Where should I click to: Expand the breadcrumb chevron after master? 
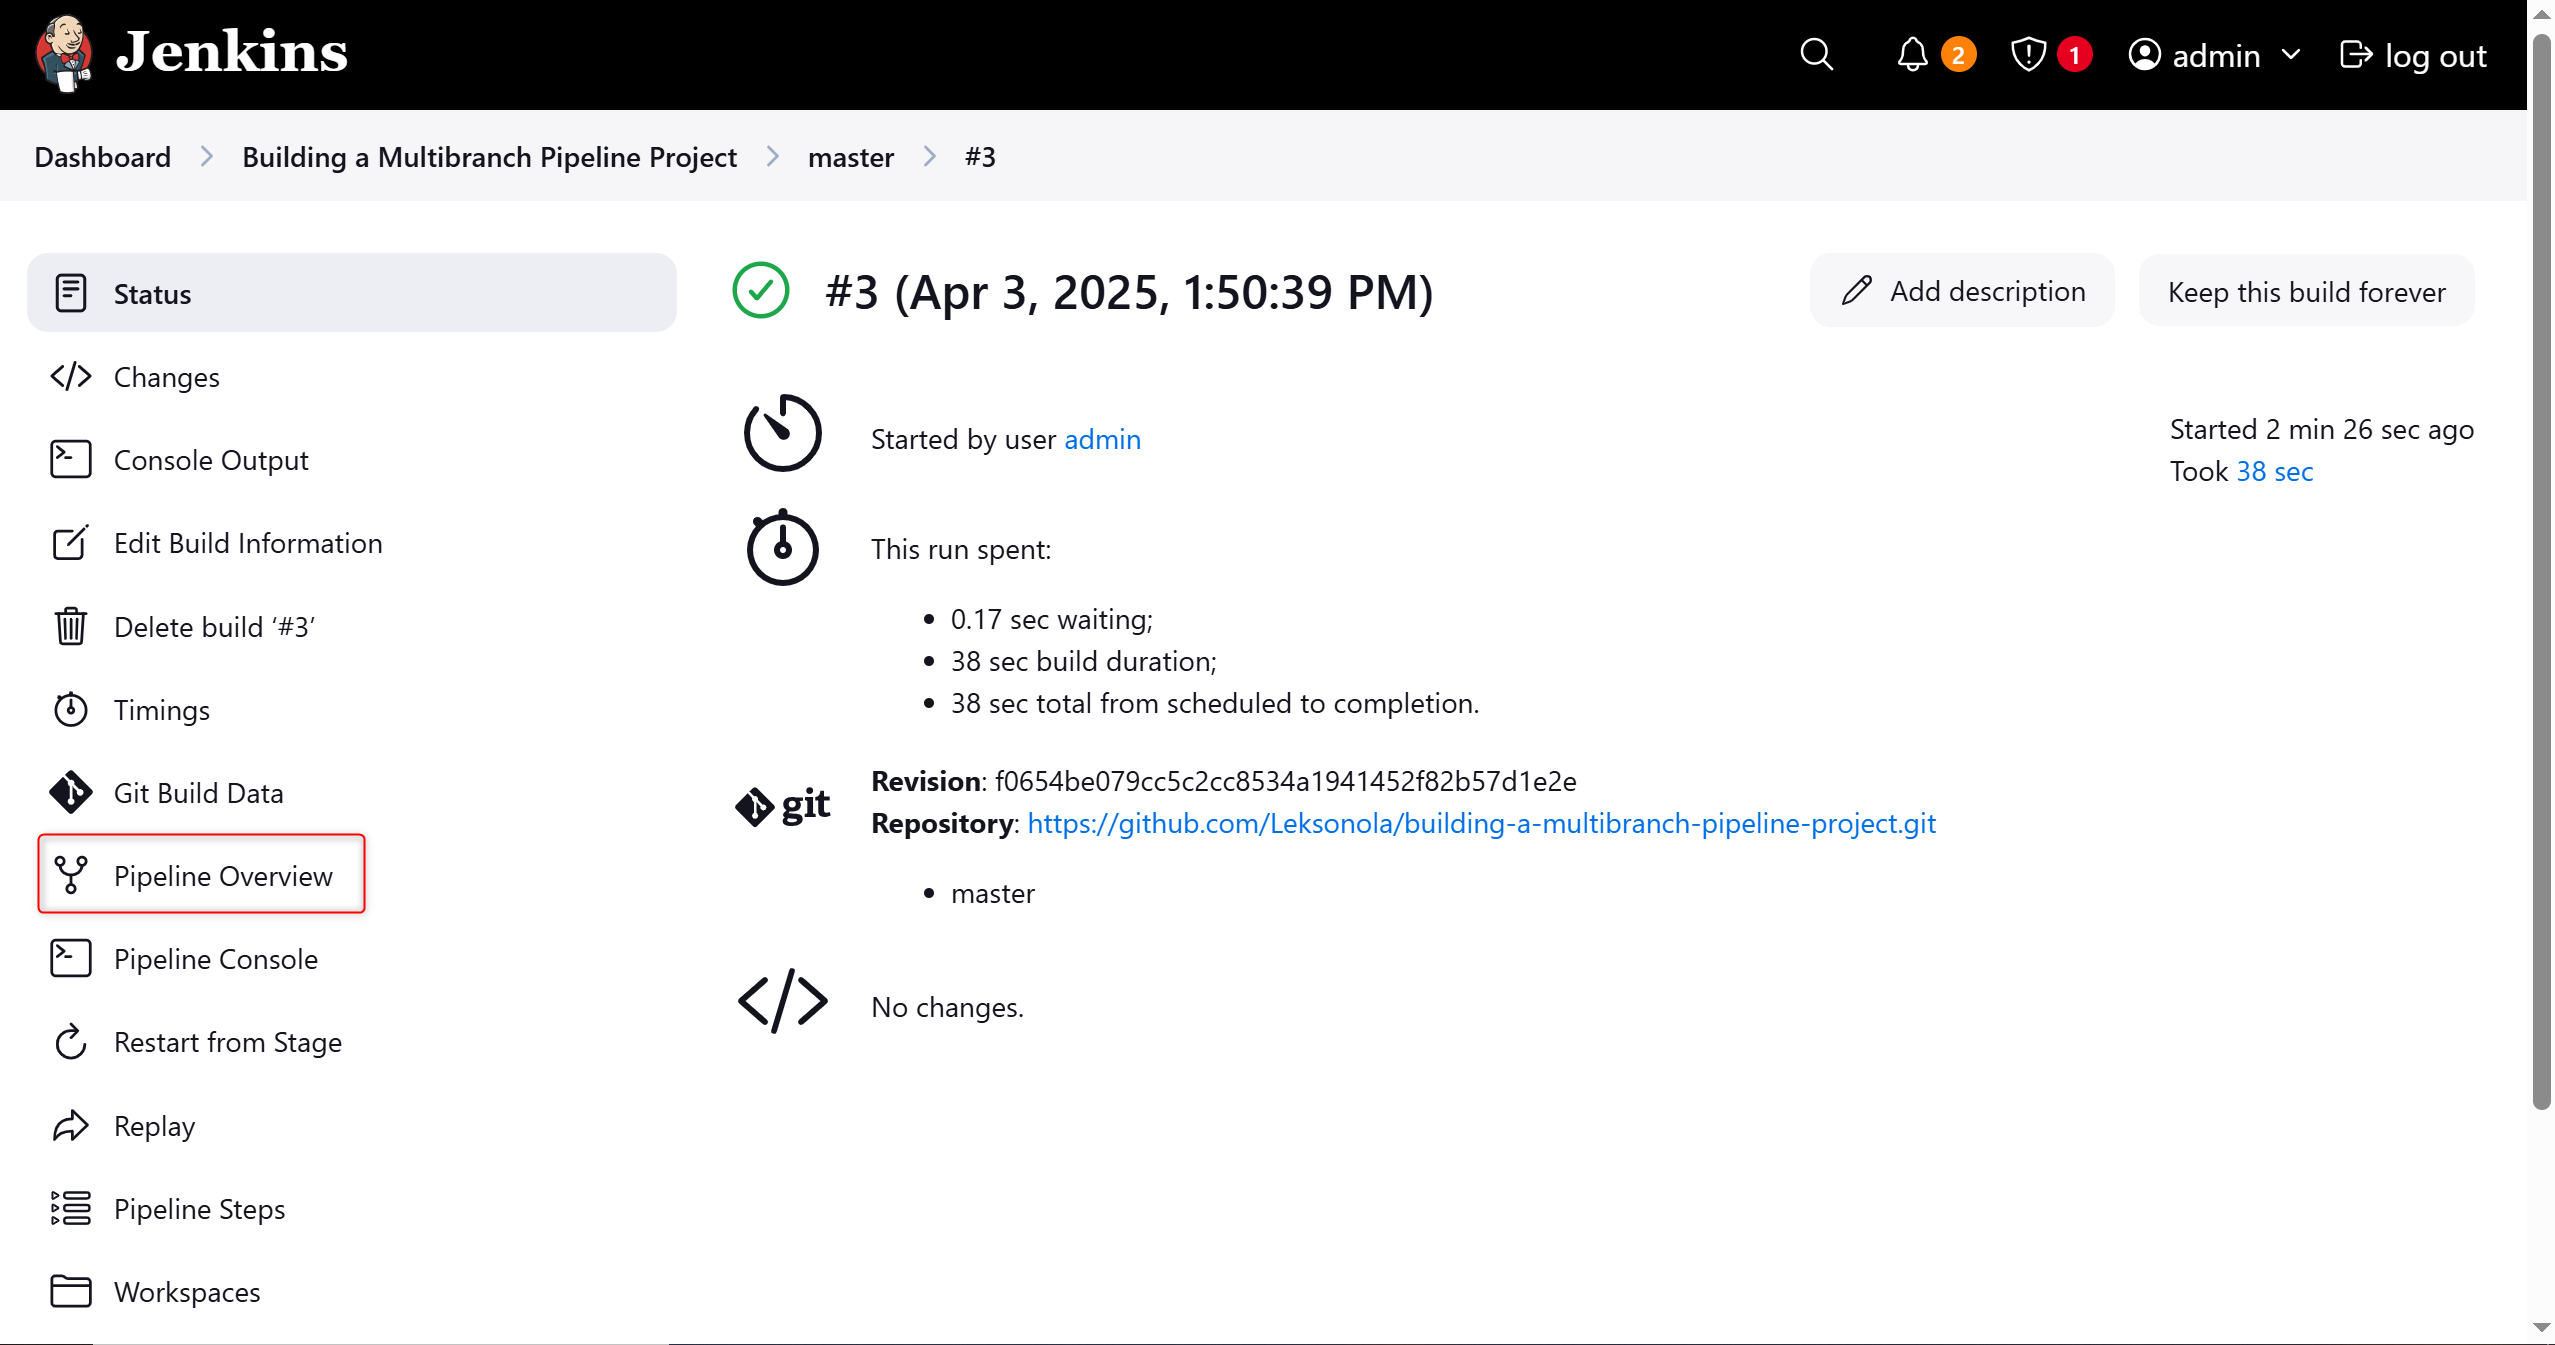point(929,156)
